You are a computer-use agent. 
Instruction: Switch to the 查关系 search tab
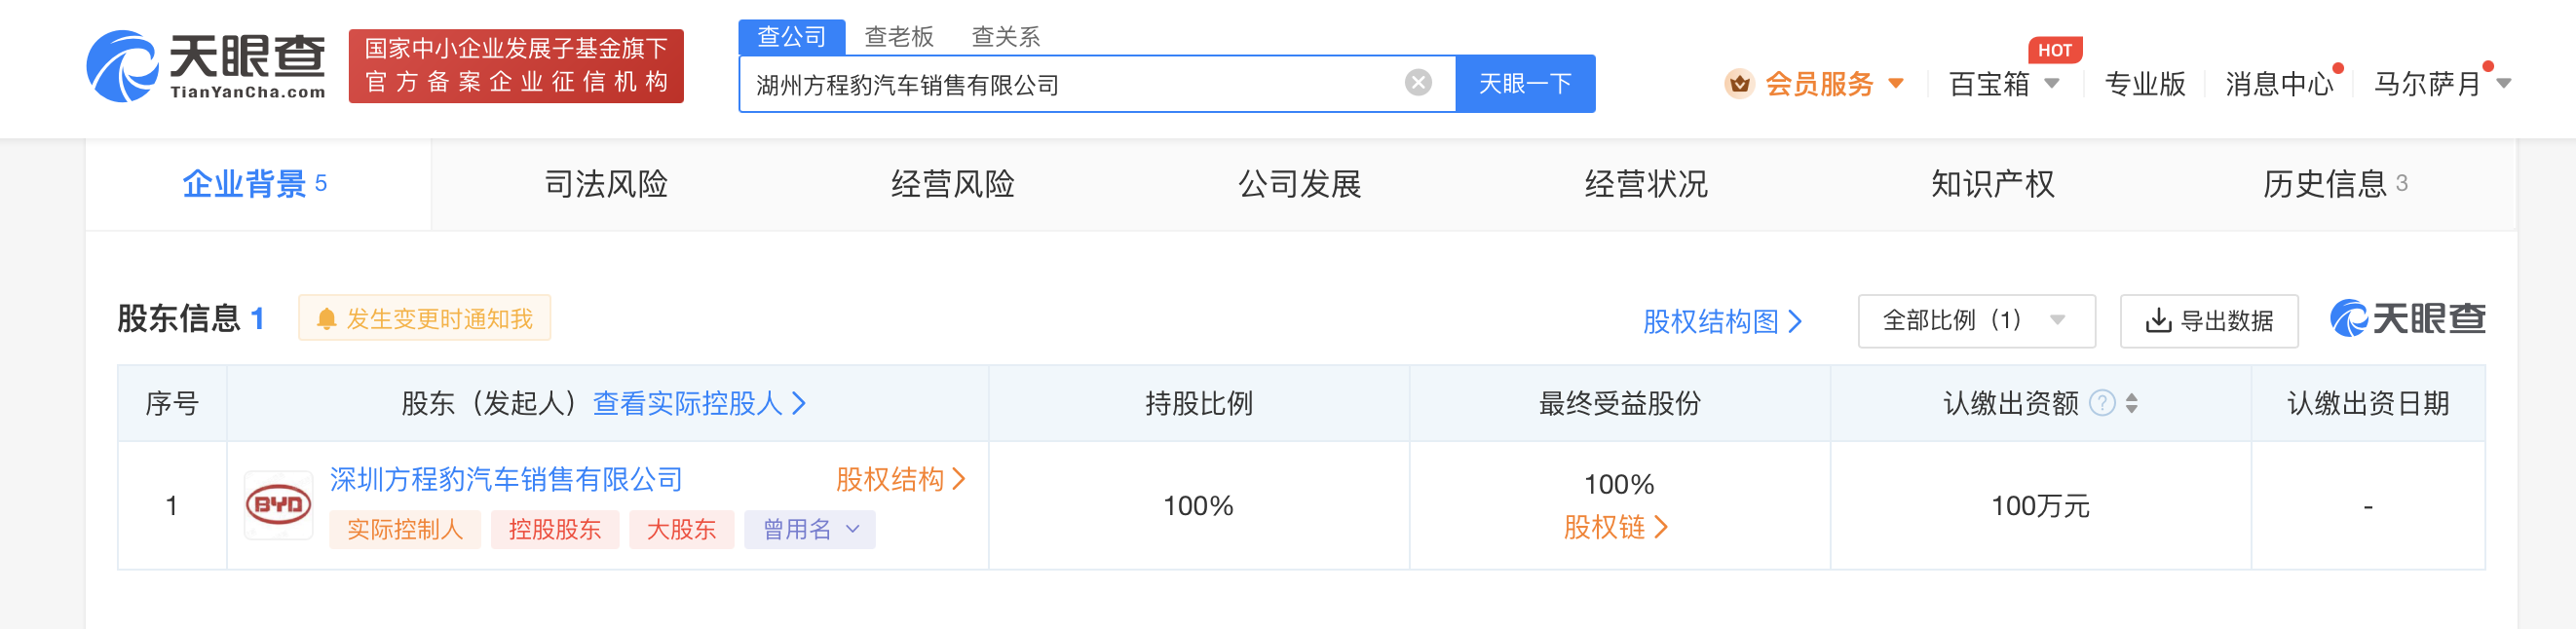[1006, 37]
